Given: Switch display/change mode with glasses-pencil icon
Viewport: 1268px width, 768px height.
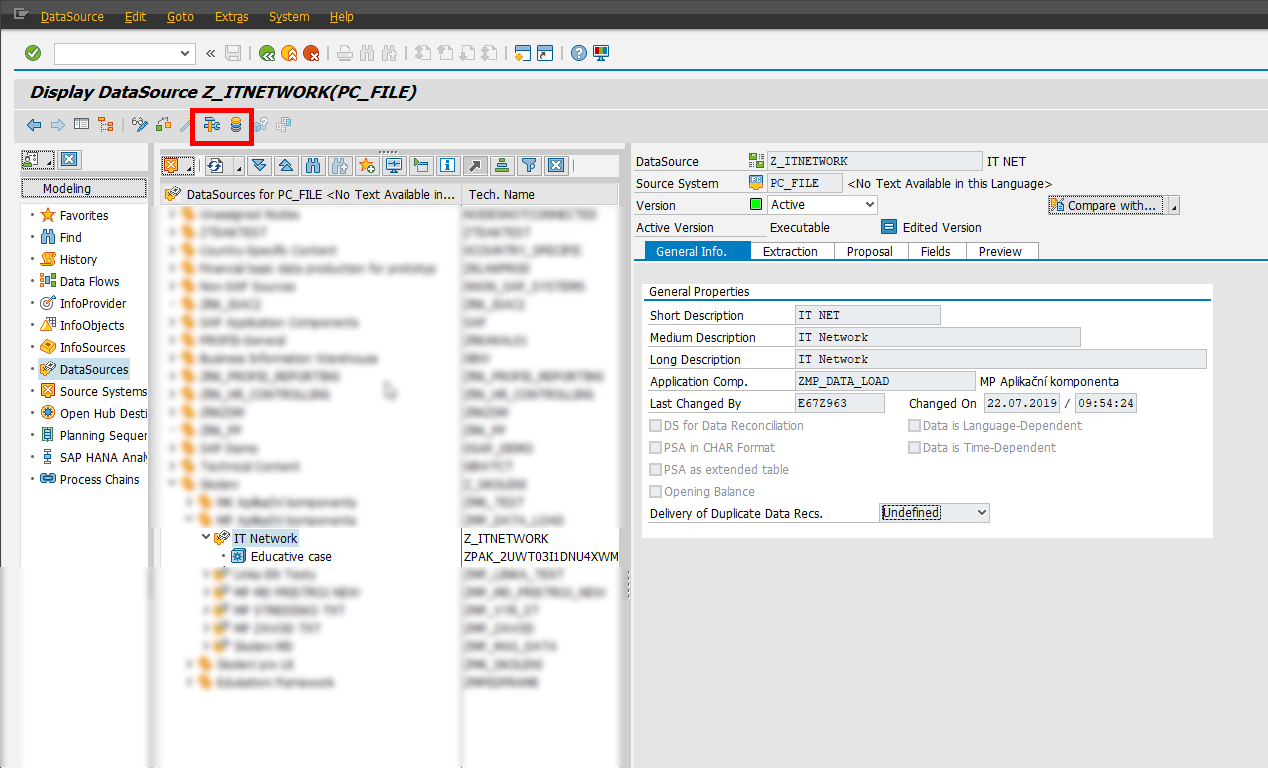Looking at the screenshot, I should point(139,125).
